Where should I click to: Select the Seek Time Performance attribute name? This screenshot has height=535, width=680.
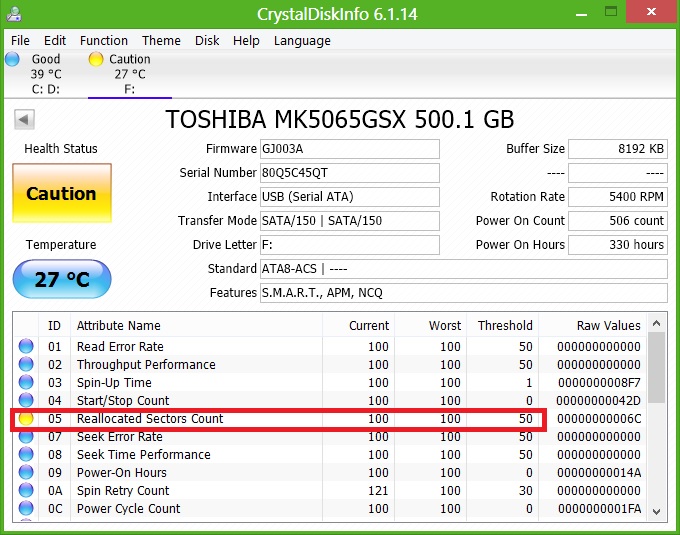coord(144,454)
